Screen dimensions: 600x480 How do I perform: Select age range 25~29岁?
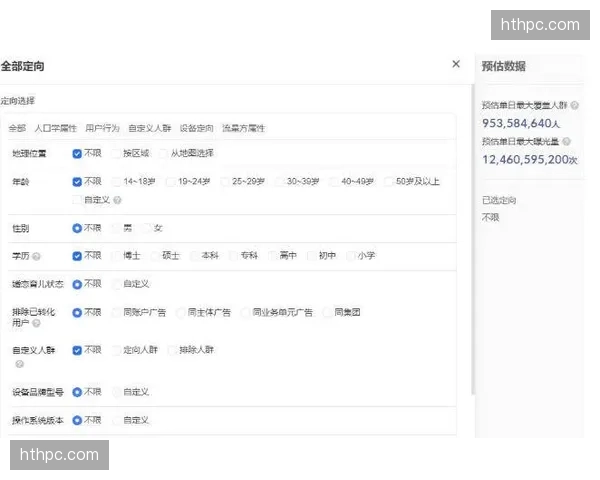225,181
